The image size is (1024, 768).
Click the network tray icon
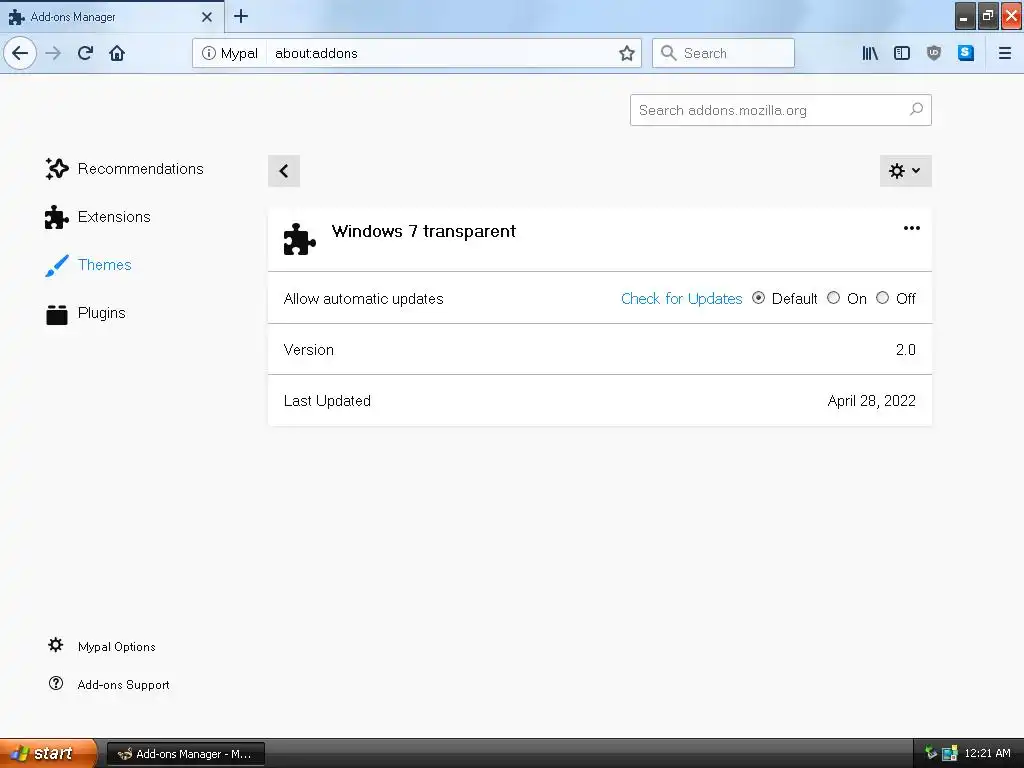coord(950,754)
